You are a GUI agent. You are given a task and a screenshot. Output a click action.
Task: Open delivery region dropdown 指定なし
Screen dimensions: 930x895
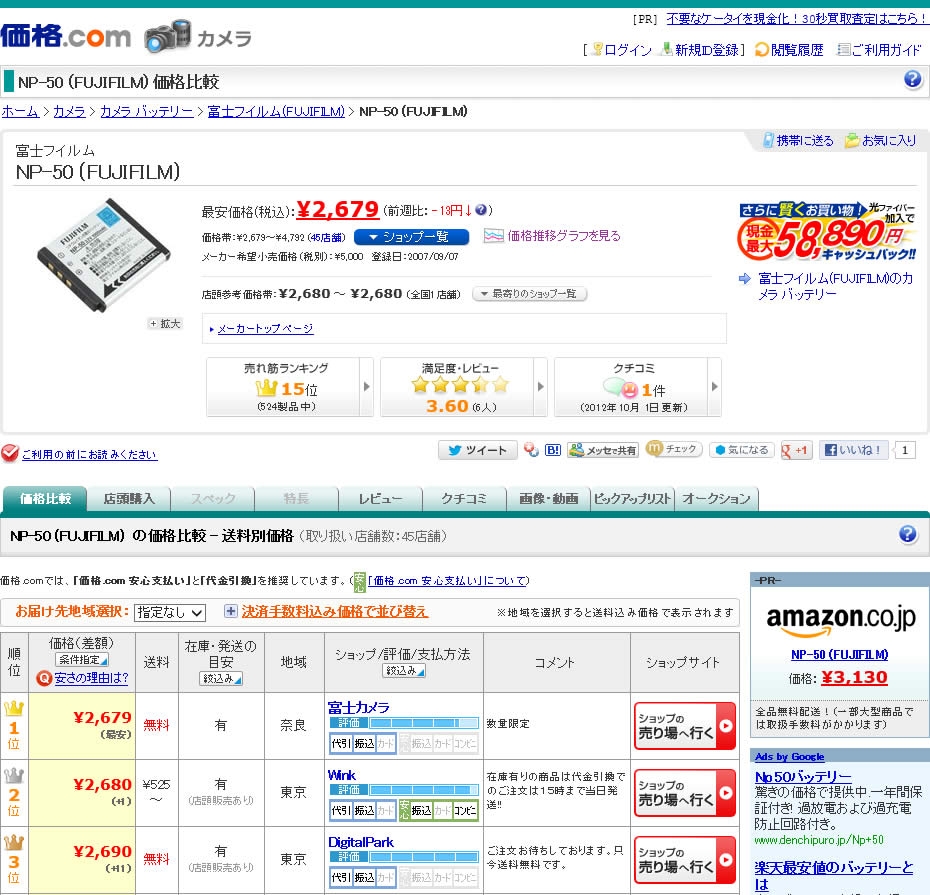tap(170, 612)
